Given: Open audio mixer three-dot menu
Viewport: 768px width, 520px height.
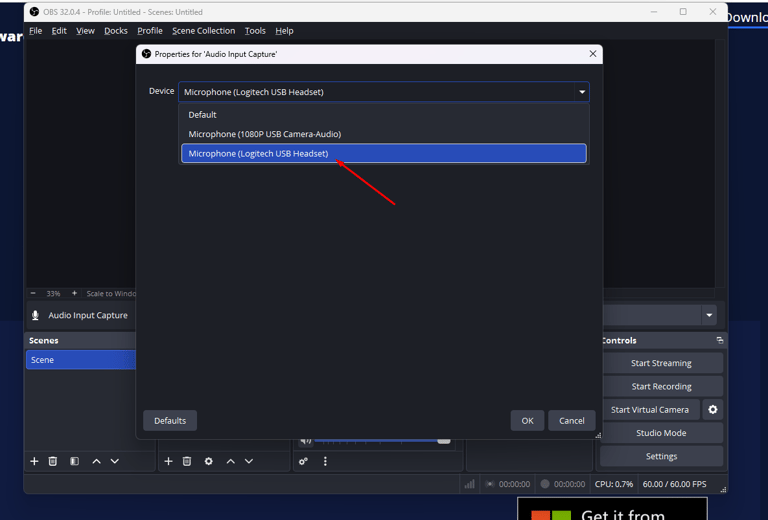Looking at the screenshot, I should [325, 461].
